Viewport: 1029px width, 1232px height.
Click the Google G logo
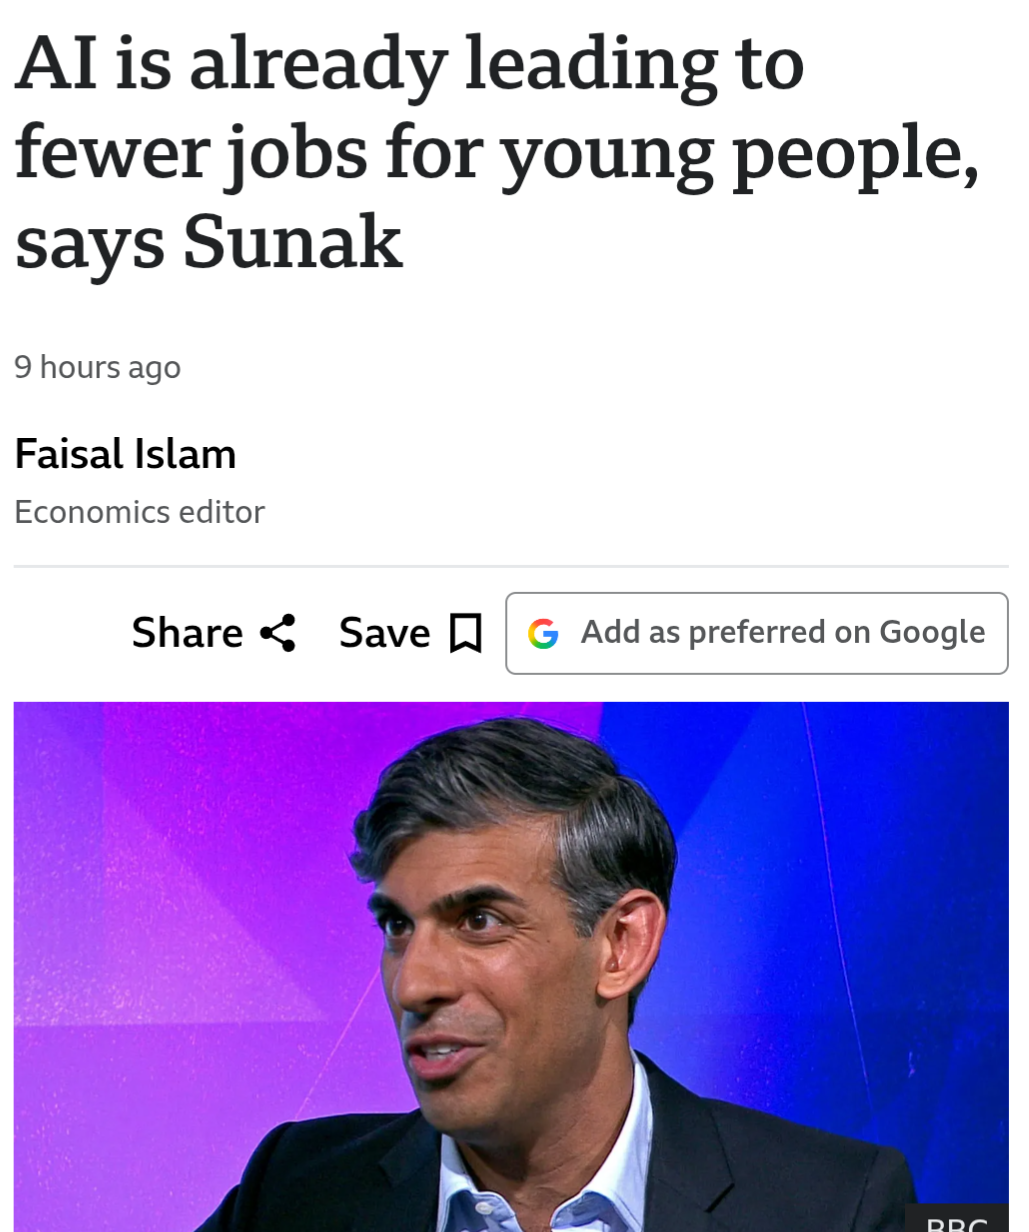pyautogui.click(x=543, y=633)
